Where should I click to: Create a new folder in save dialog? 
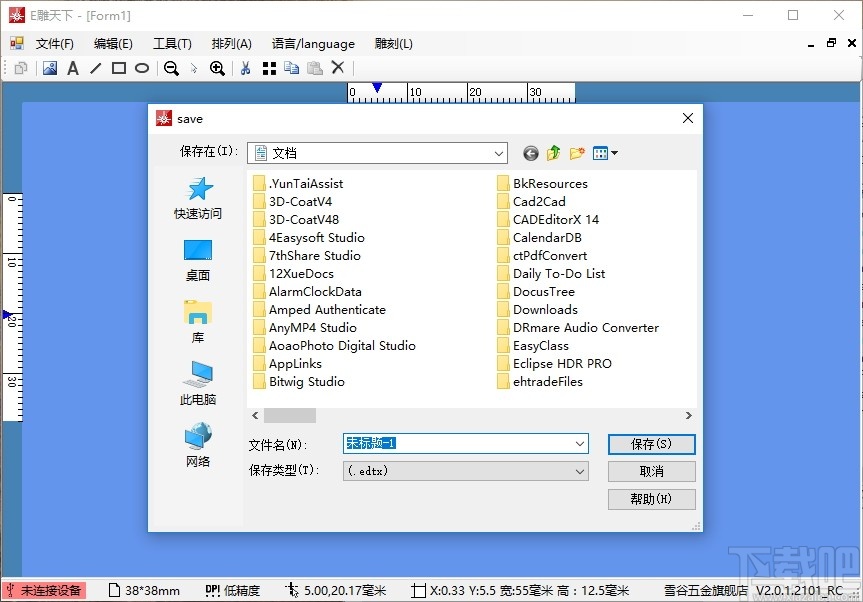point(576,152)
